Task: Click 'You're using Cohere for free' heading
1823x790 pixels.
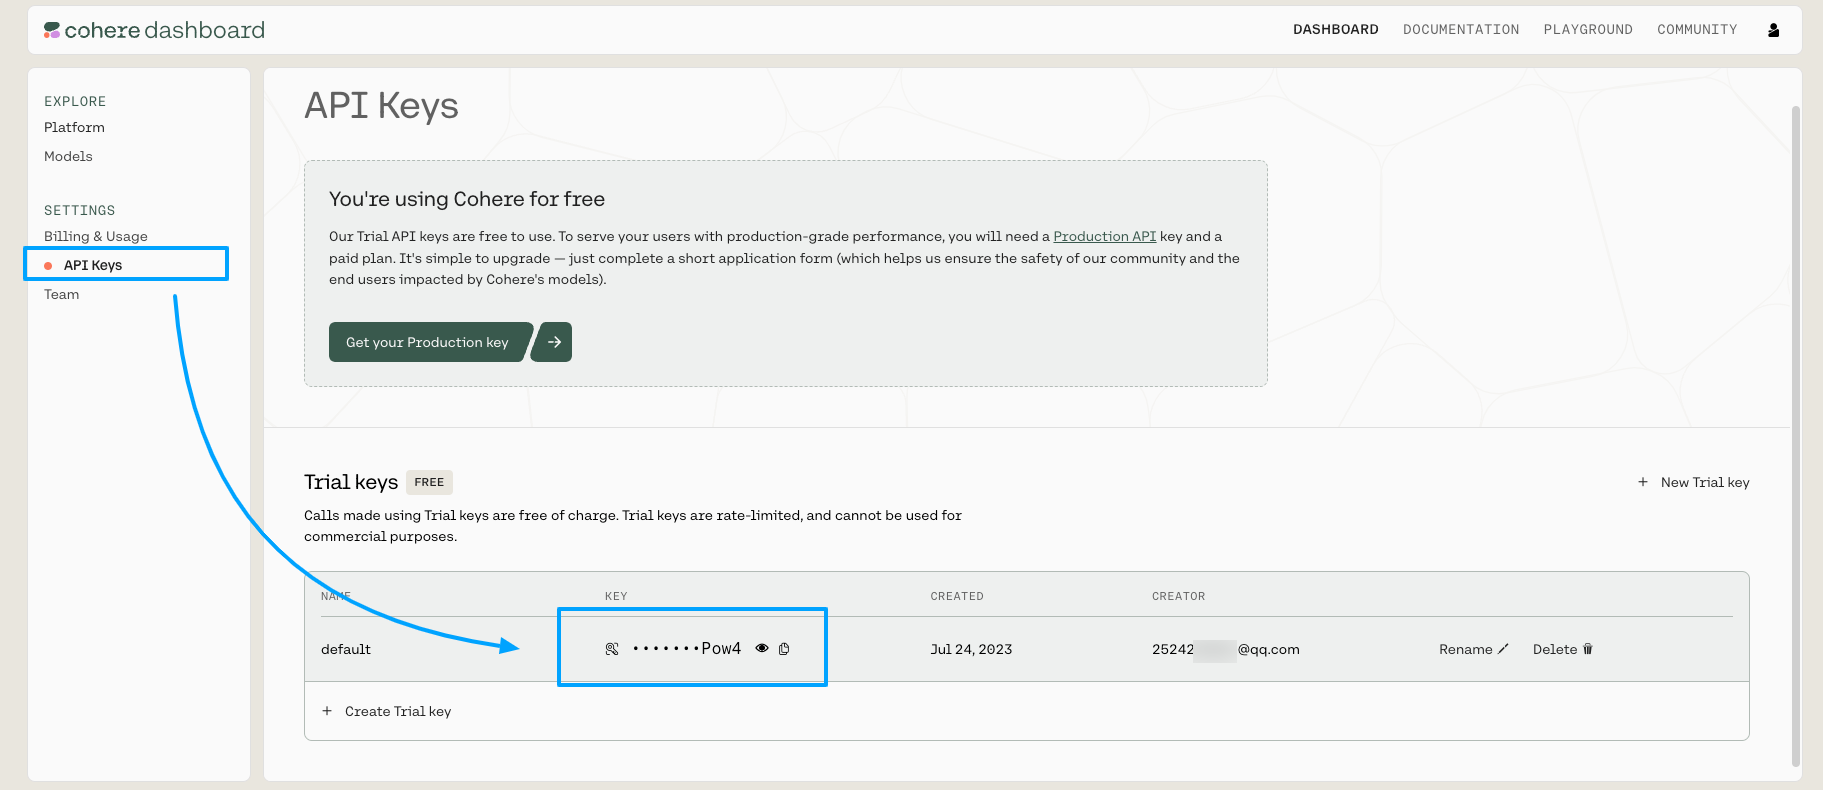Action: tap(467, 199)
